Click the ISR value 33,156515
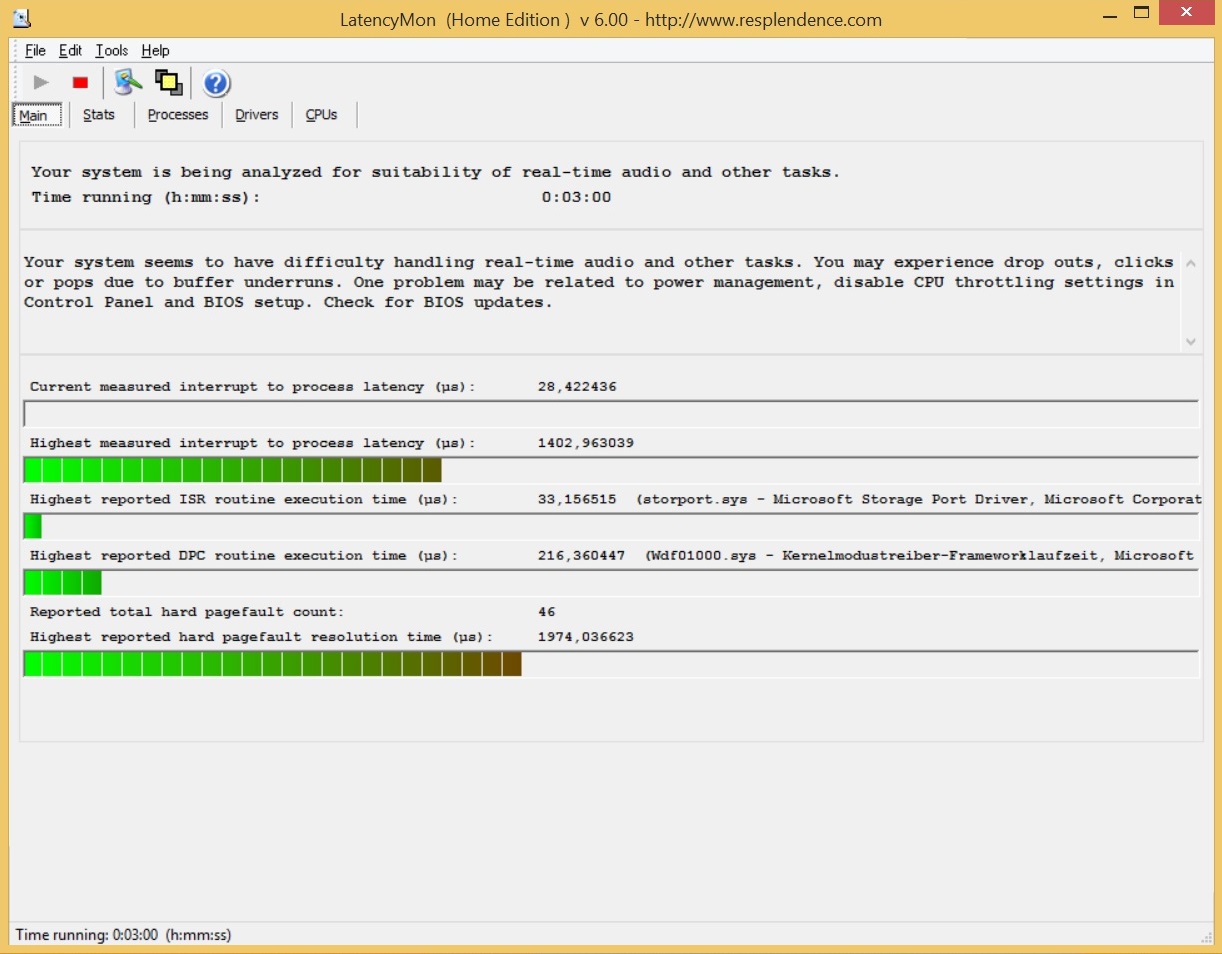 click(577, 499)
